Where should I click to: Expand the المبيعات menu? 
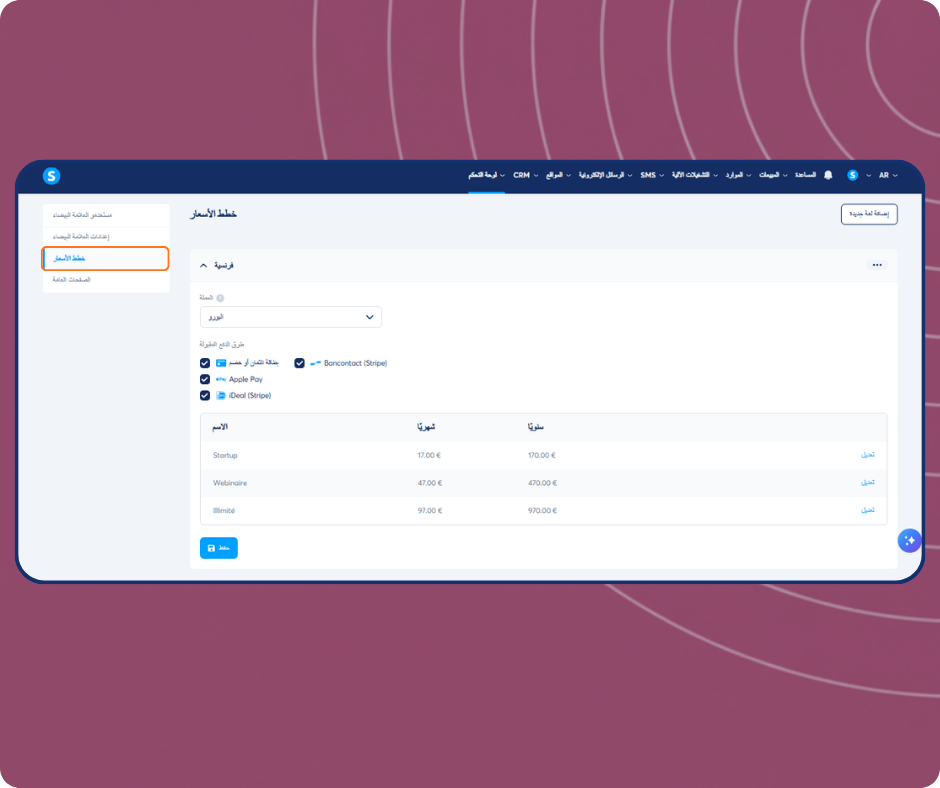pos(773,175)
